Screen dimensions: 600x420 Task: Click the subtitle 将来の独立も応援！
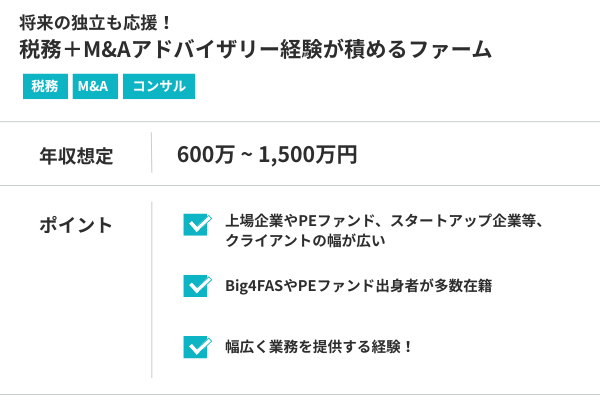[90, 20]
